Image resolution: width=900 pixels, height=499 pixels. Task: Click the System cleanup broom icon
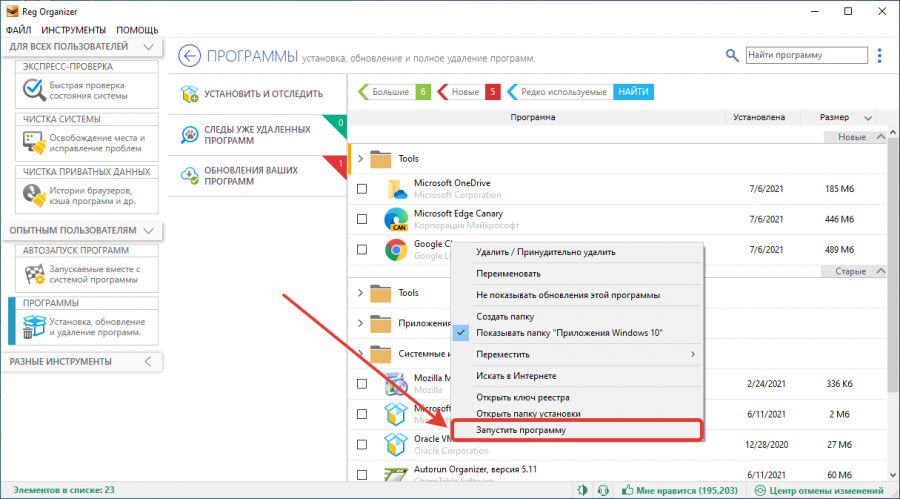click(34, 143)
